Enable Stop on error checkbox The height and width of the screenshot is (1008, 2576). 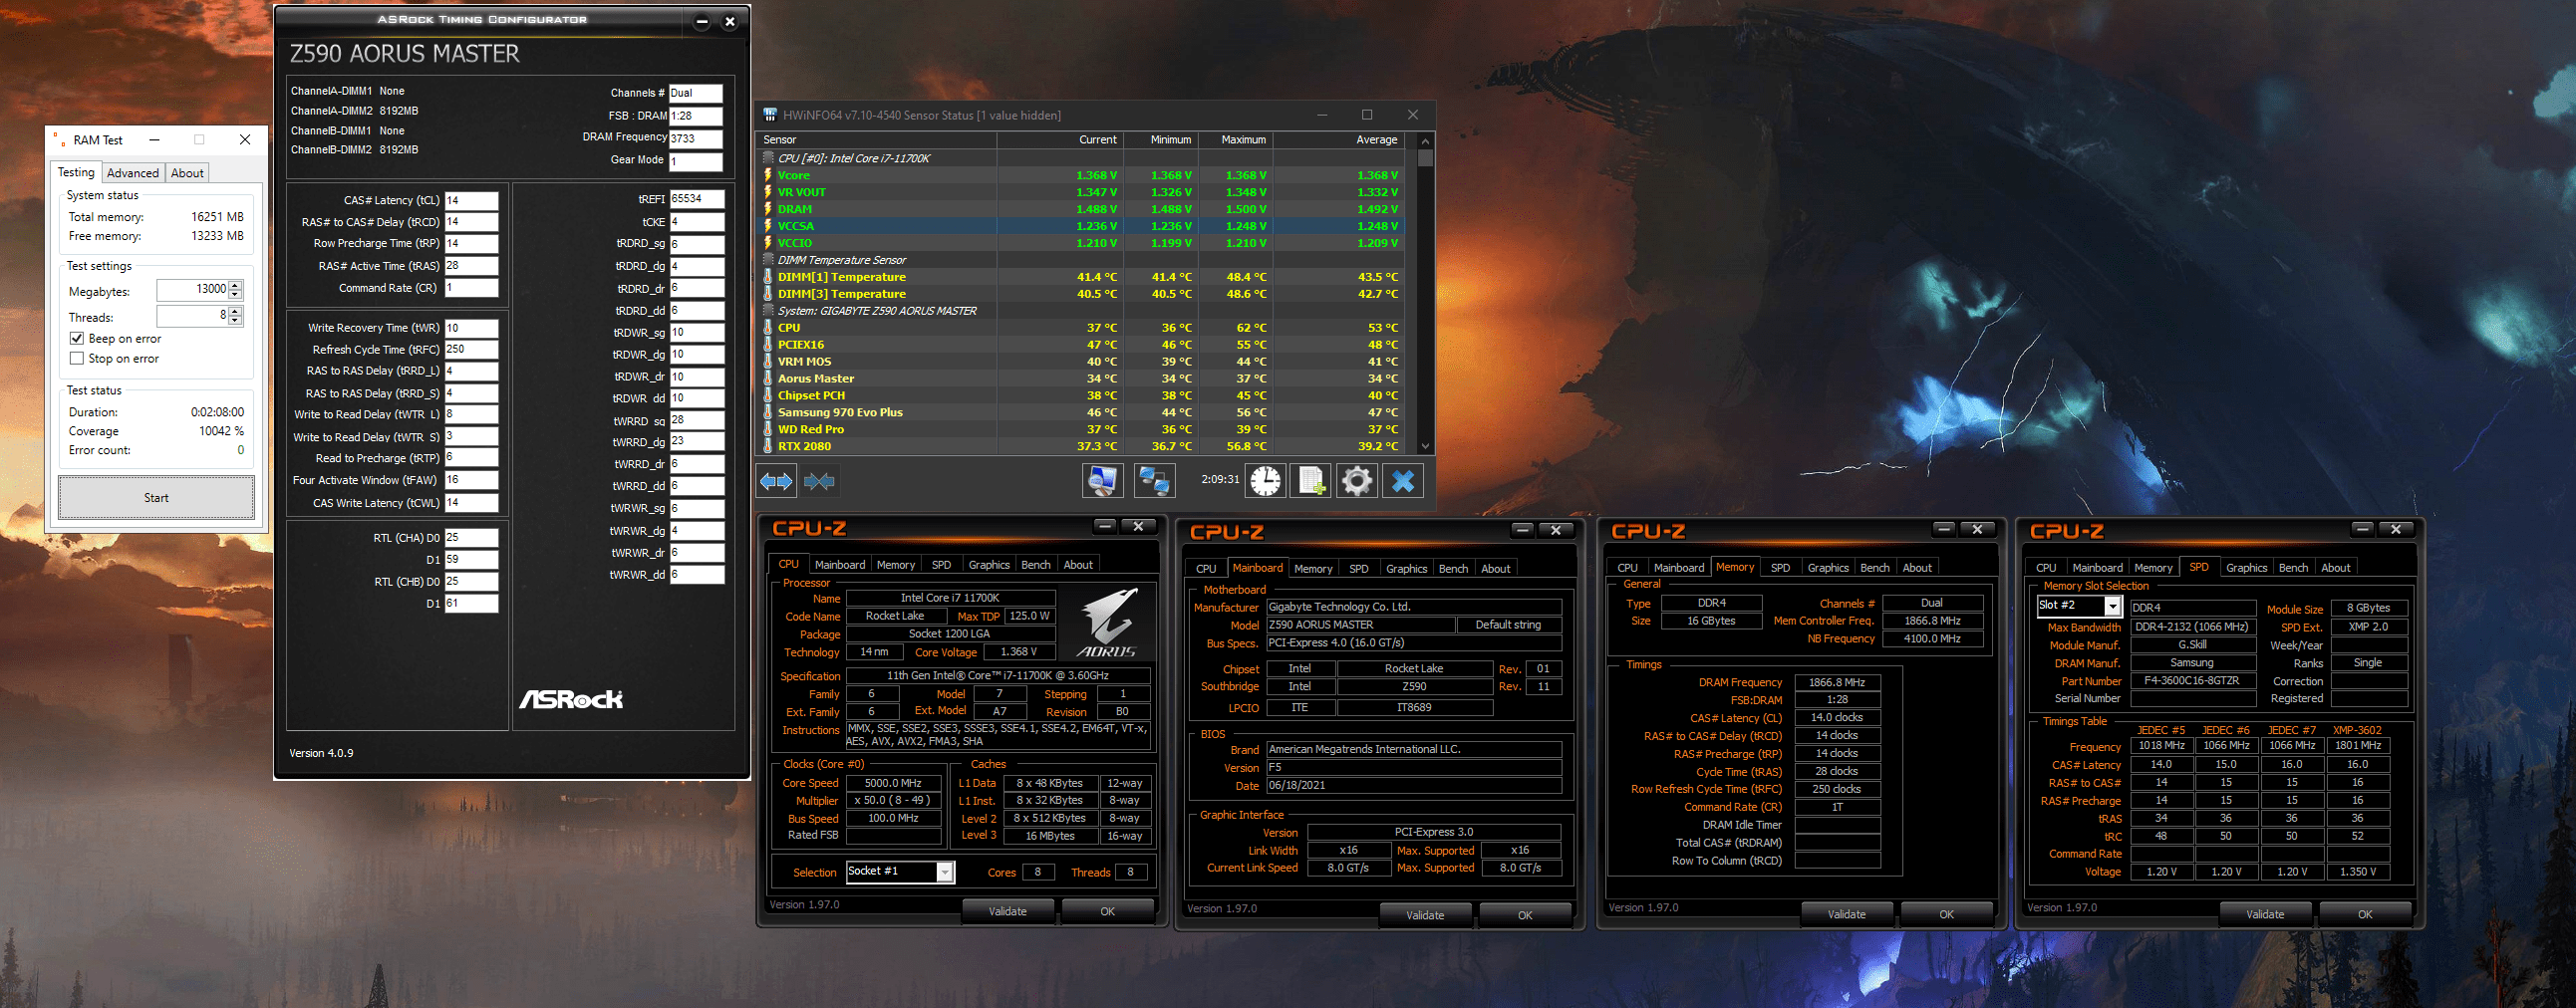point(77,358)
